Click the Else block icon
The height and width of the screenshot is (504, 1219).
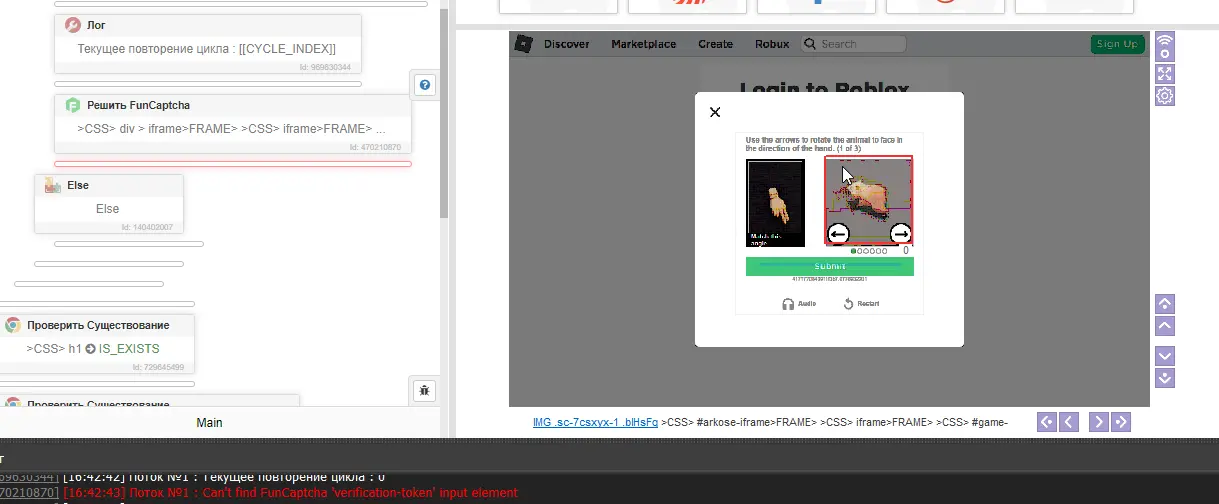tap(53, 185)
